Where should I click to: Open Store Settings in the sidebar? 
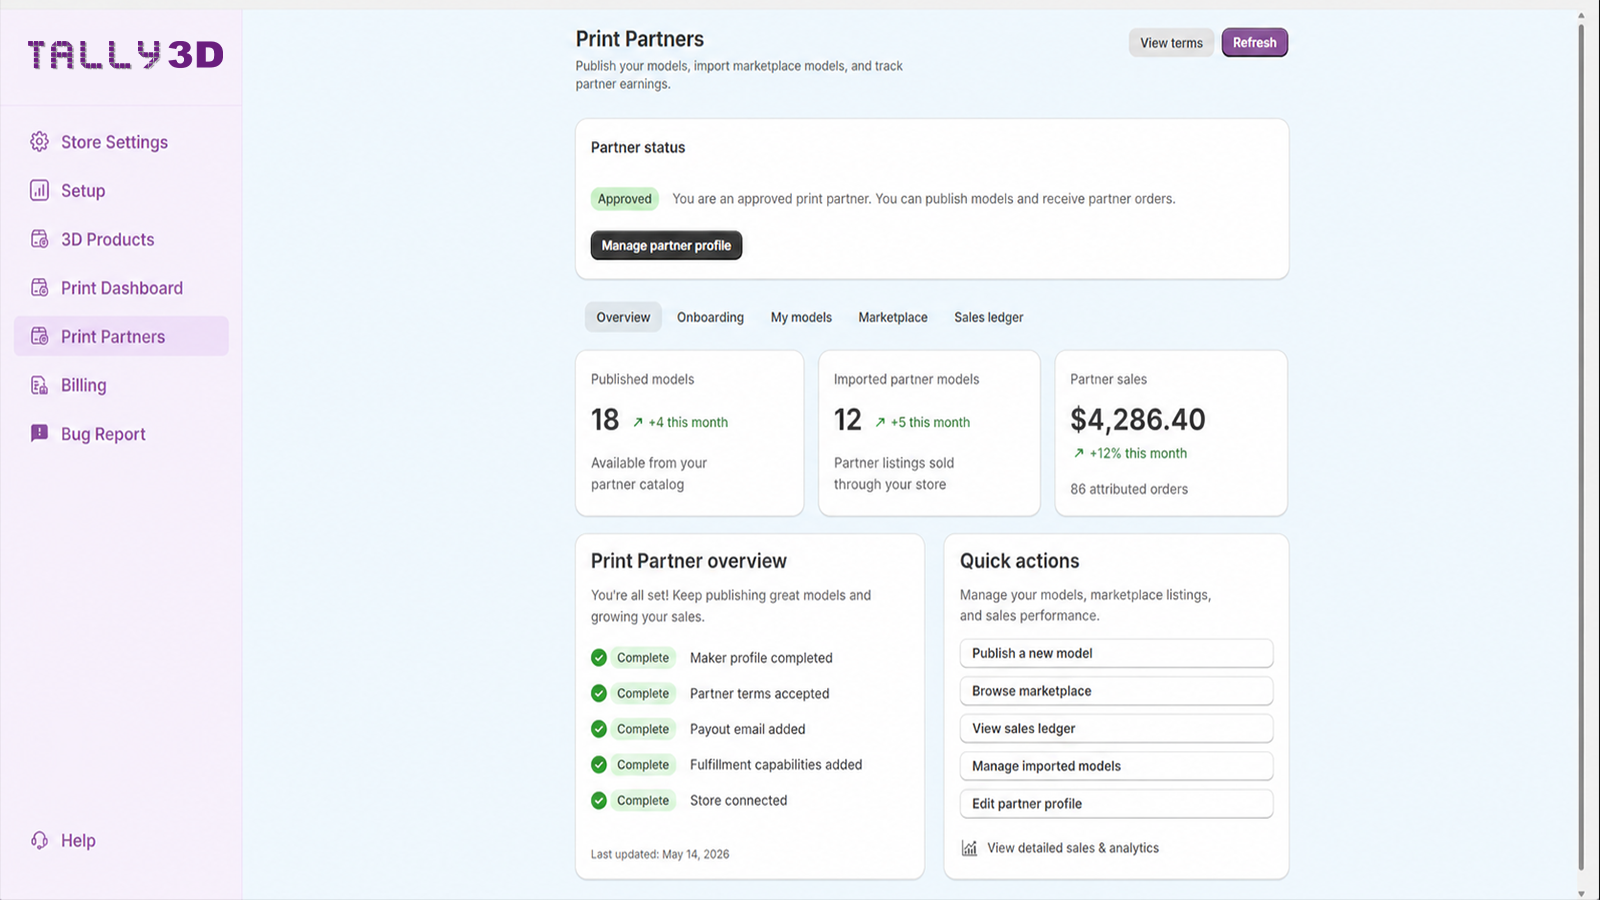point(121,142)
